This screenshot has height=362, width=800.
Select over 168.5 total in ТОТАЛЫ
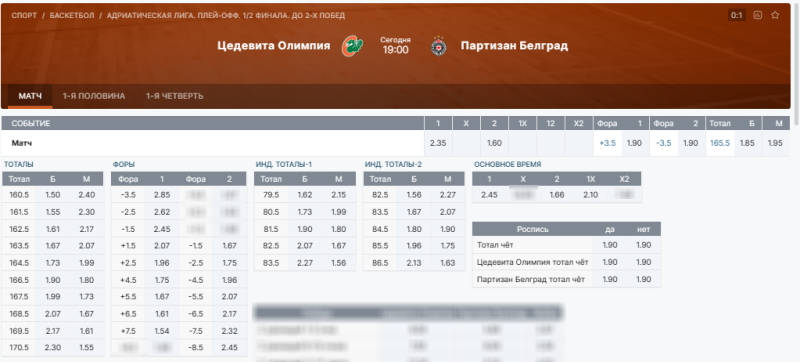tap(53, 314)
